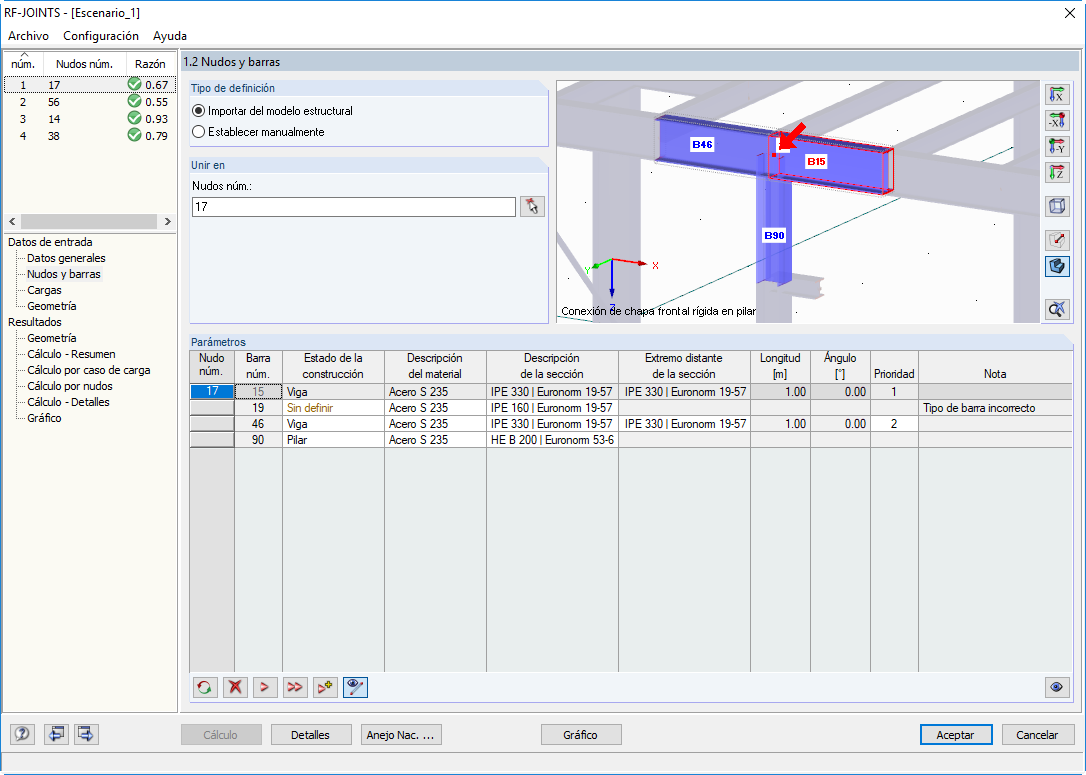
Task: Click 'HE B 200 | Euronorm 53-6' cell
Action: [x=552, y=440]
